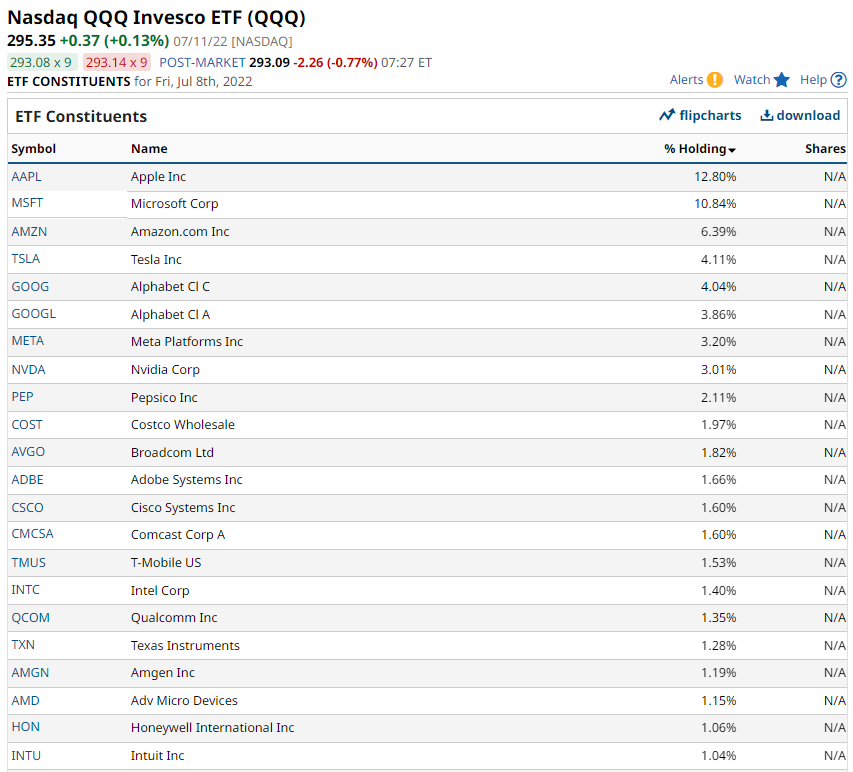This screenshot has height=772, width=853.
Task: Open the flipcharts link
Action: tap(710, 115)
